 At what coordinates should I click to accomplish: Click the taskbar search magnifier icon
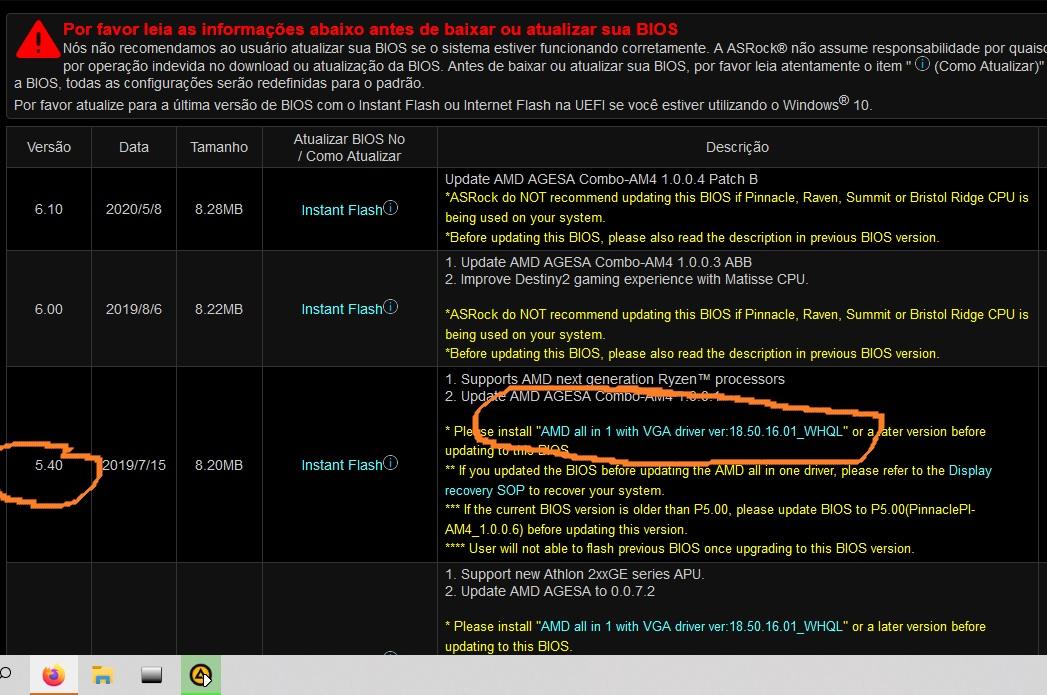5,672
